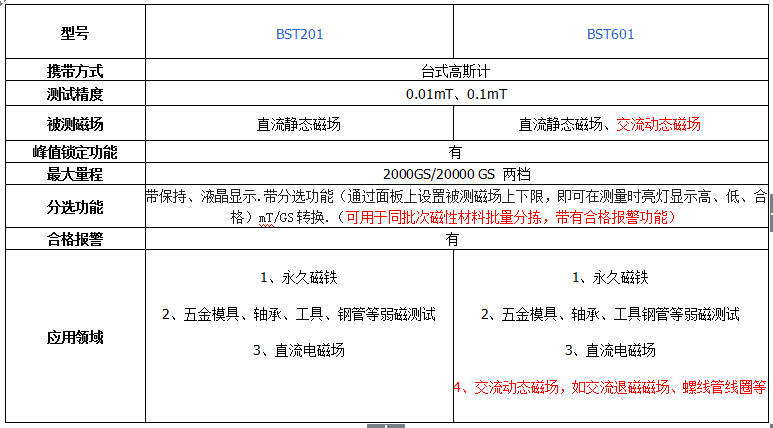Select the 型号 header cell
The width and height of the screenshot is (773, 428).
coord(75,34)
